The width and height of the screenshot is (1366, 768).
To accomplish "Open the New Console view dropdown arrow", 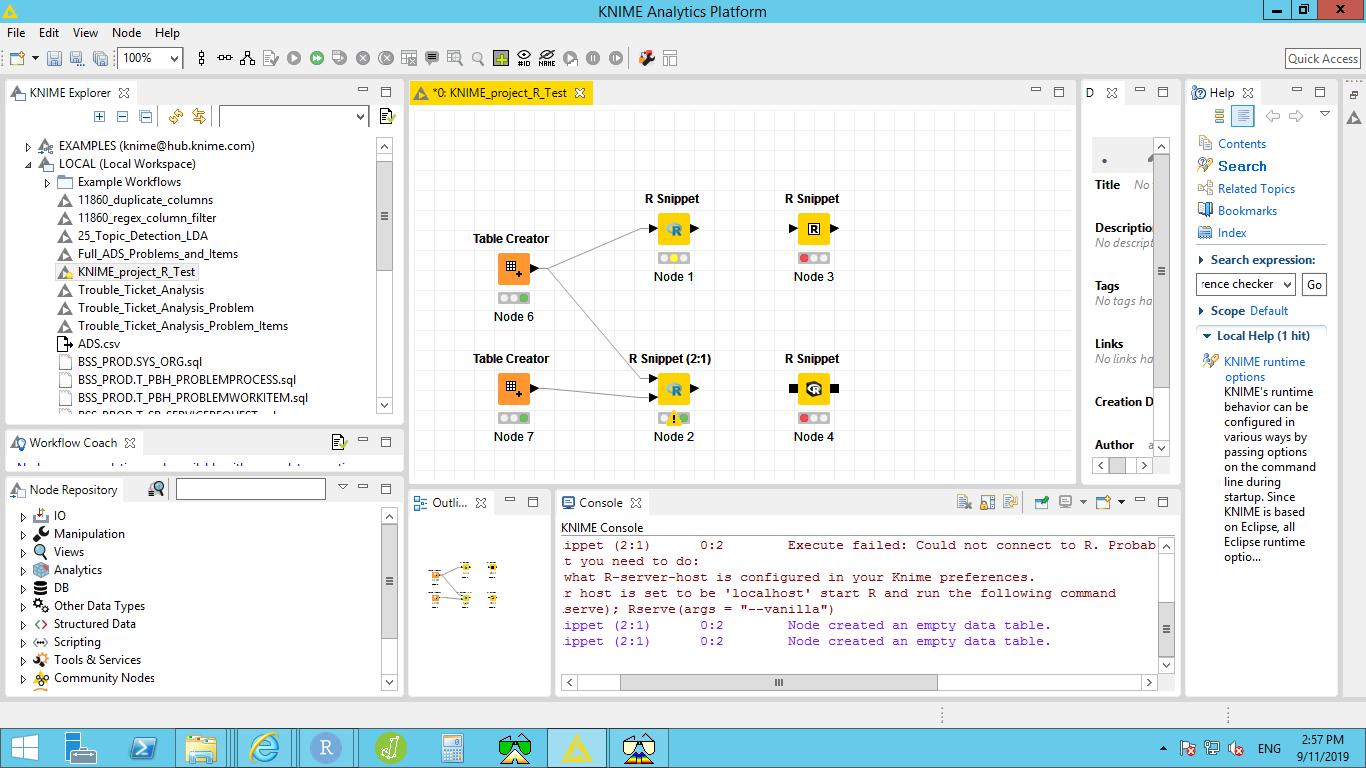I will point(1122,502).
